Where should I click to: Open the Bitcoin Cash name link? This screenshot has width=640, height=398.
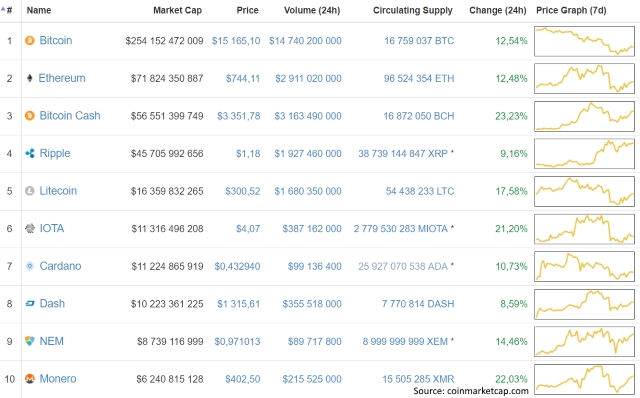pyautogui.click(x=70, y=116)
